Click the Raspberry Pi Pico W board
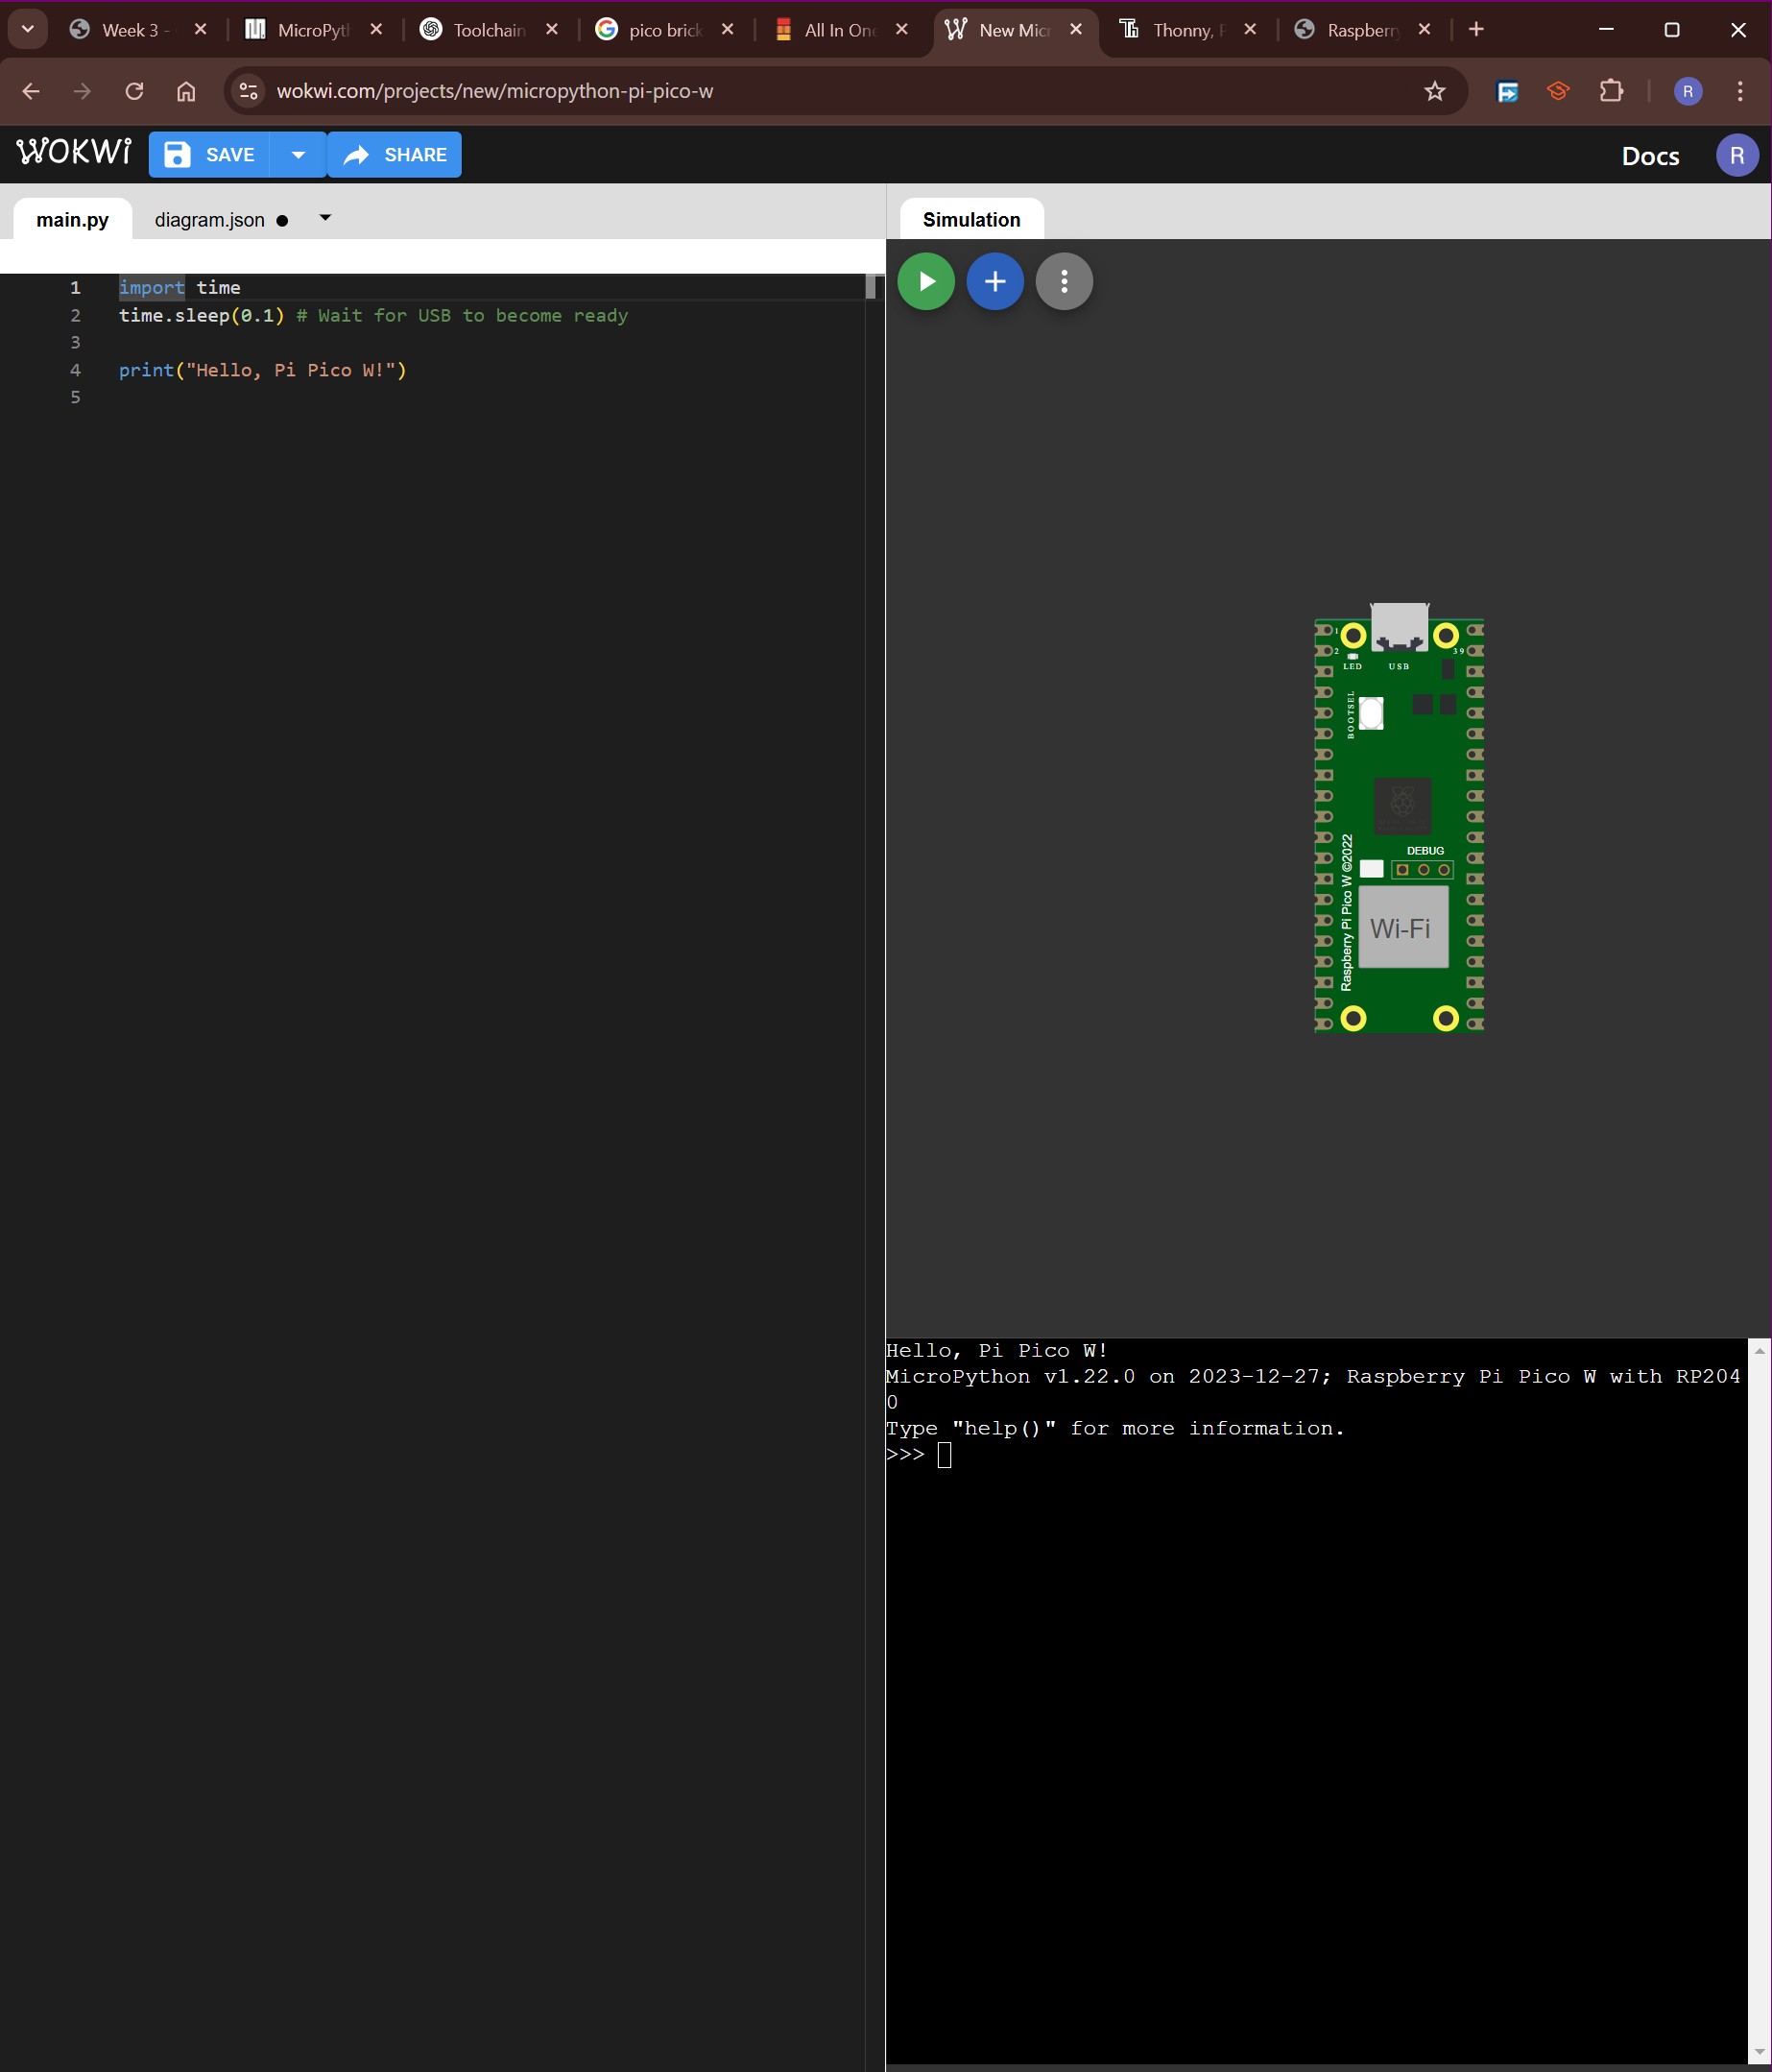 pyautogui.click(x=1398, y=818)
